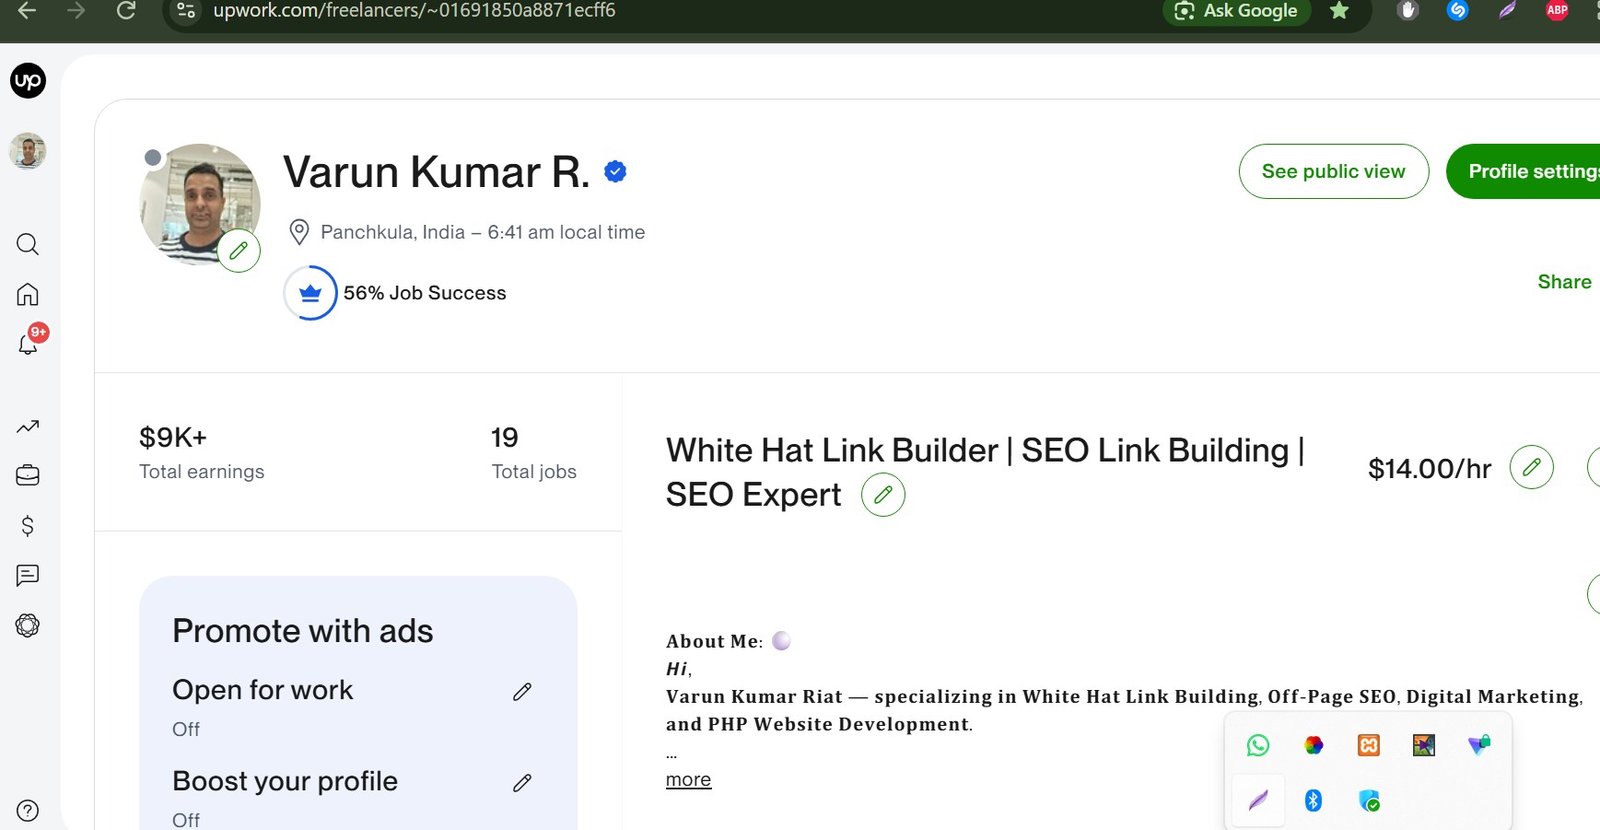
Task: Open the orange XAMPP tray icon
Action: [x=1368, y=745]
